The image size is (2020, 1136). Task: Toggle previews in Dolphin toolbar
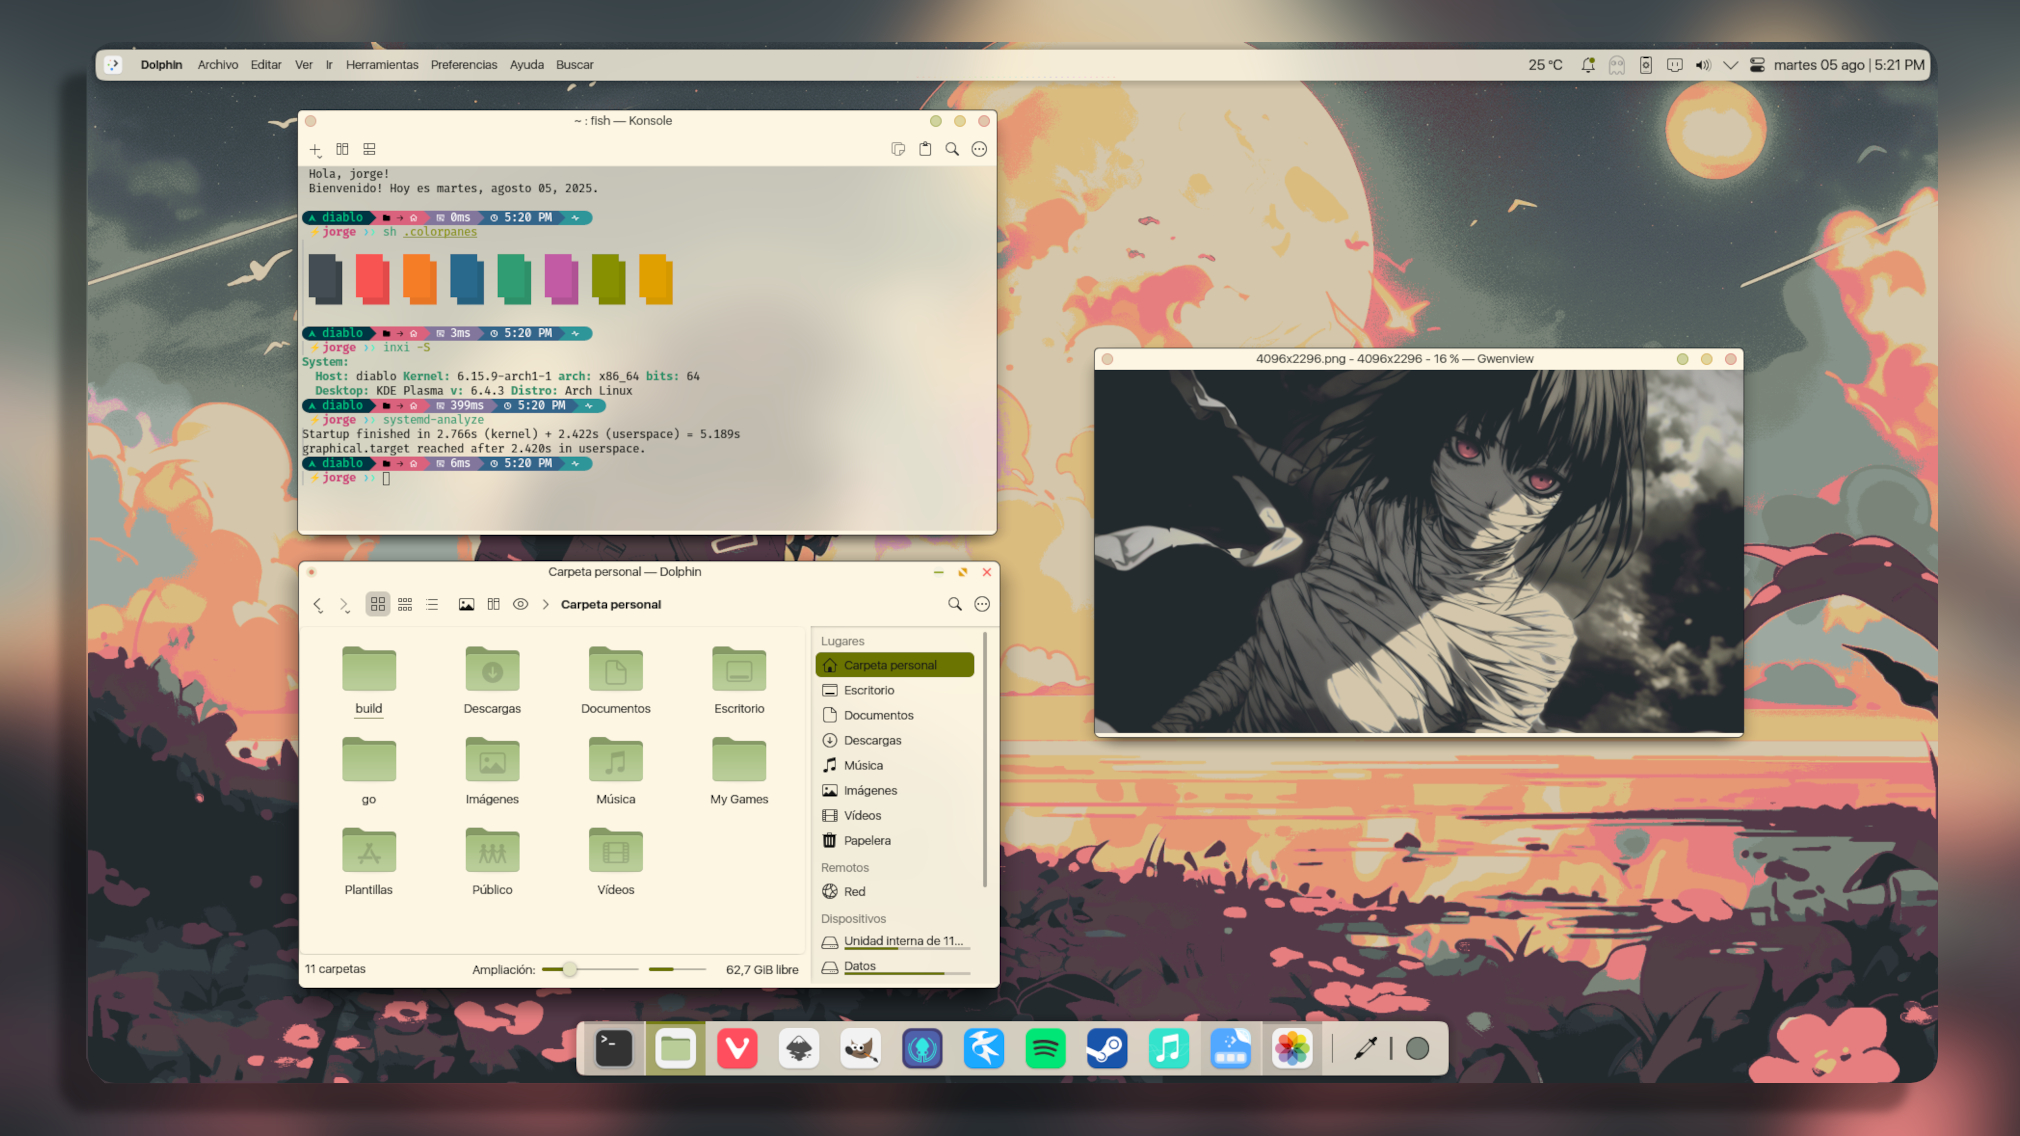click(466, 604)
